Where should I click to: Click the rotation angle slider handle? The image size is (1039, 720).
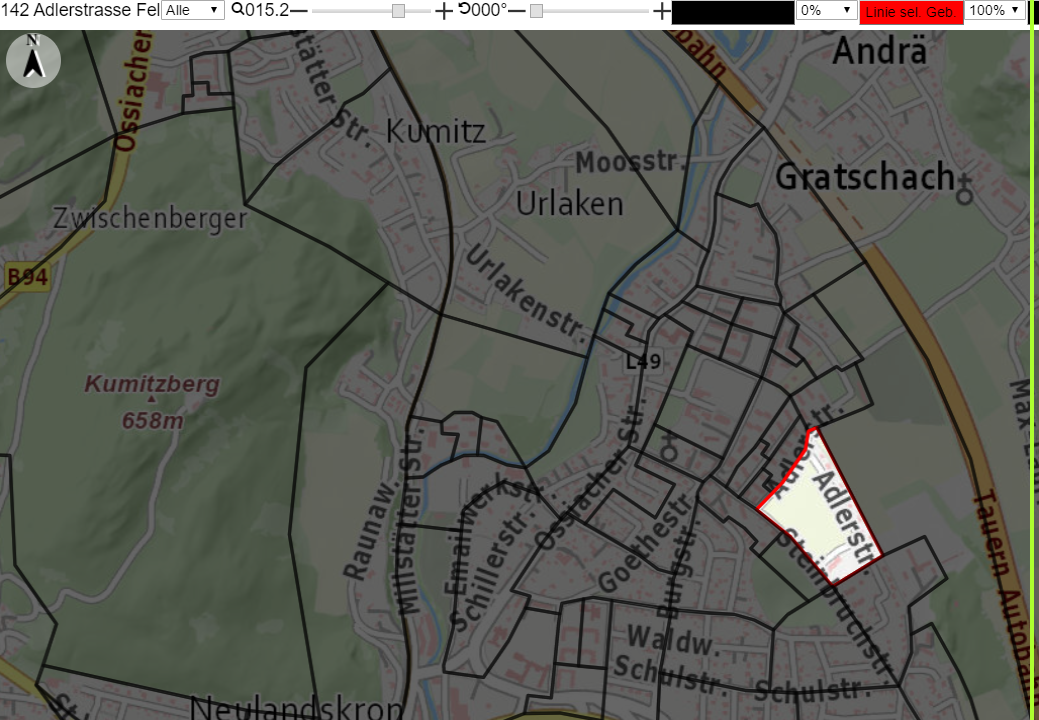(x=537, y=11)
